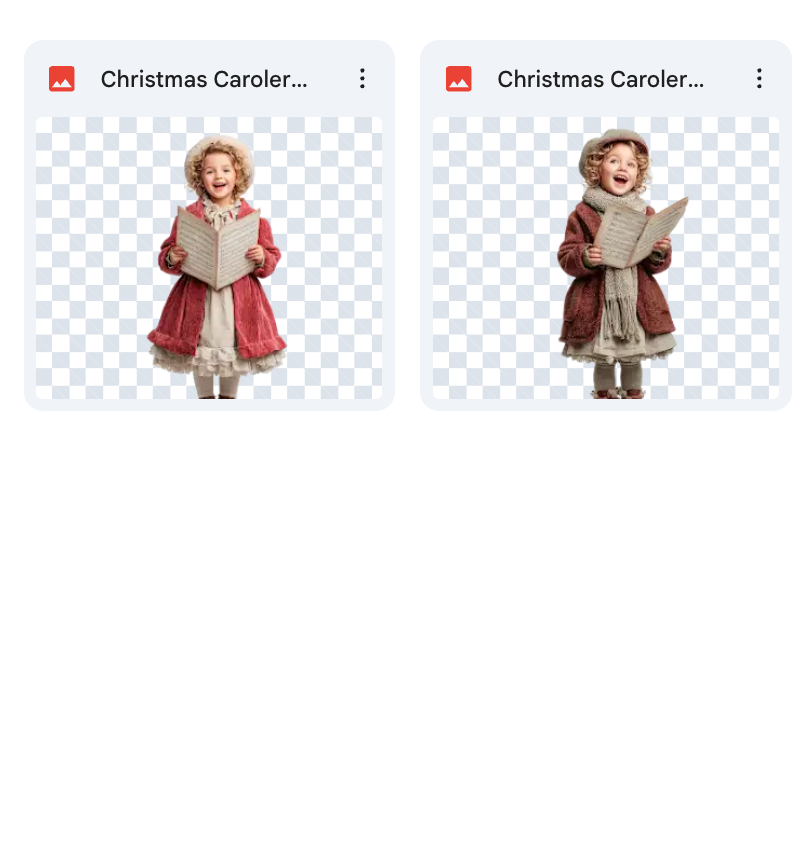Click the open sheet music in left preview
Image resolution: width=808 pixels, height=854 pixels.
point(218,248)
